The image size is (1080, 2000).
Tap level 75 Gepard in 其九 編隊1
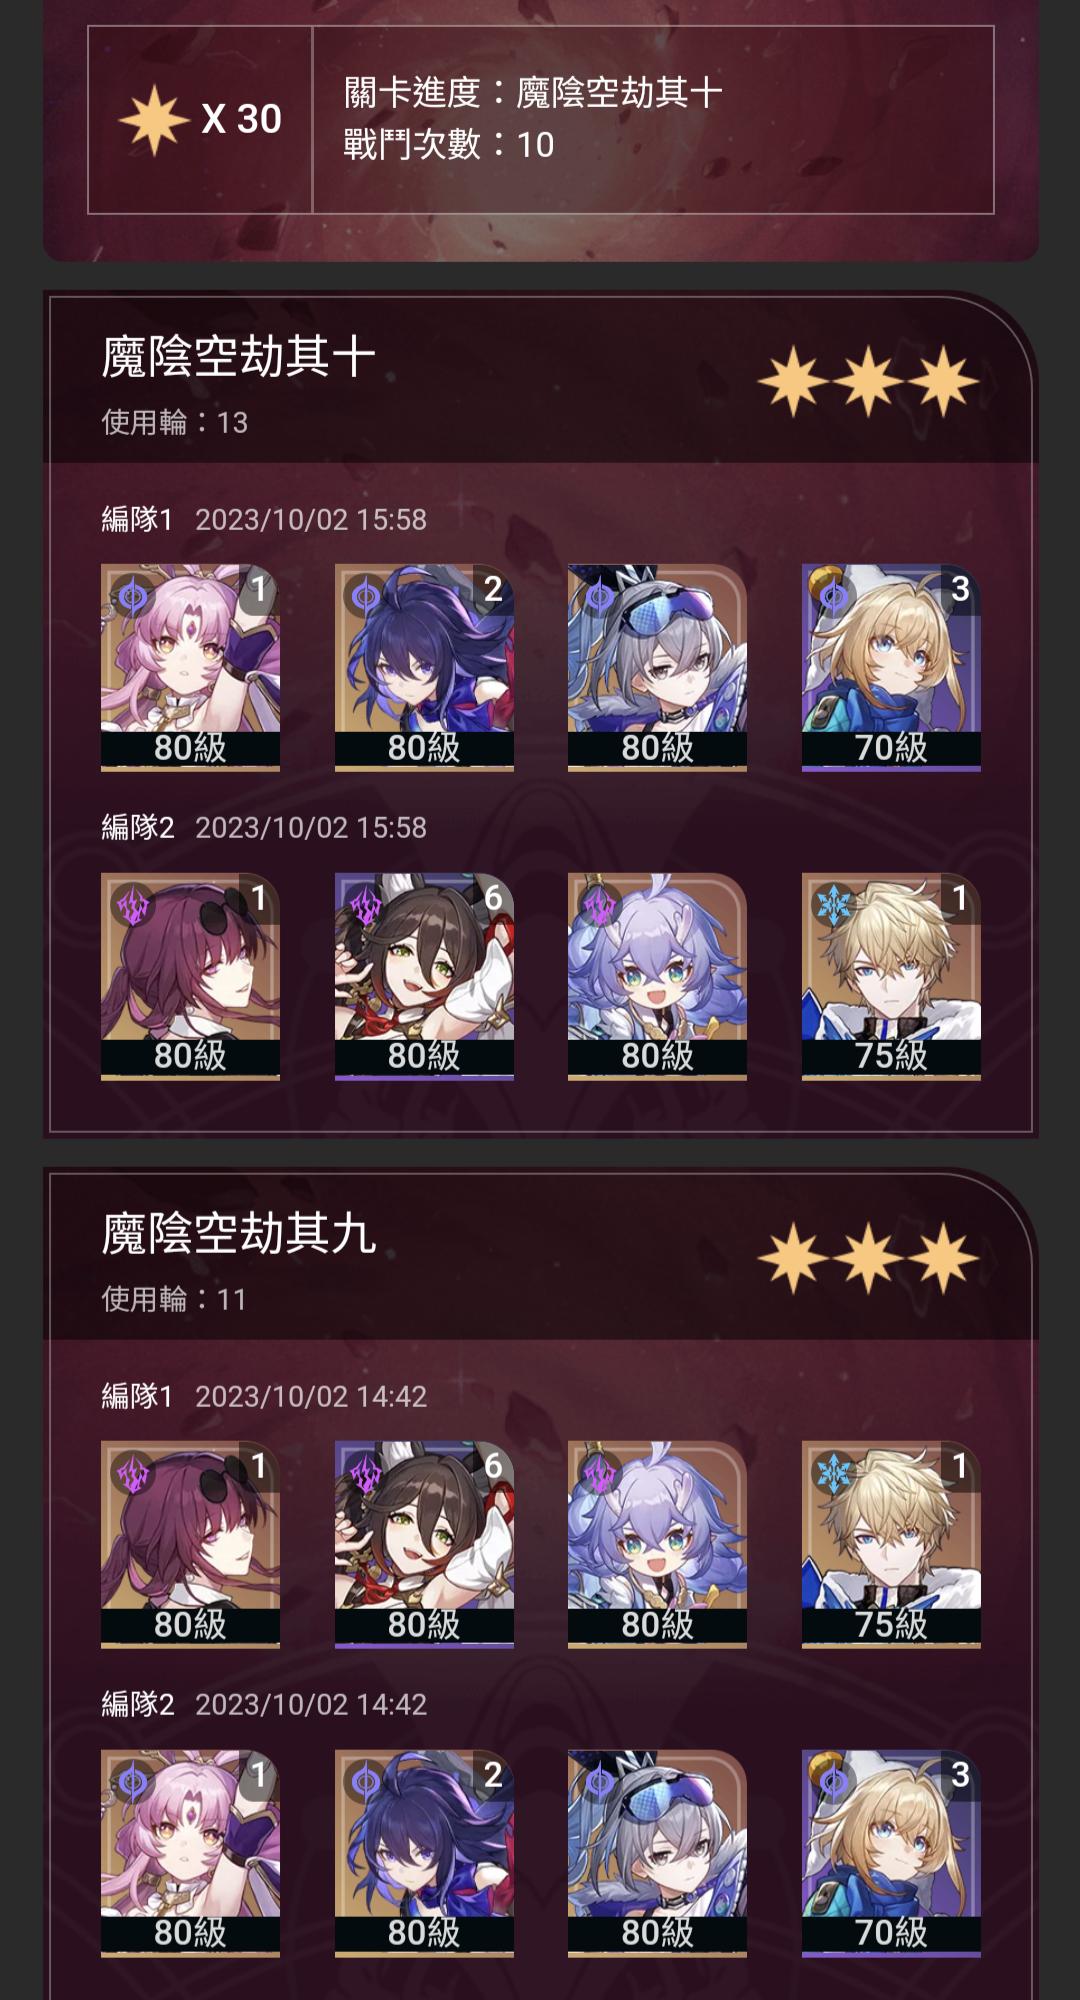pyautogui.click(x=891, y=1544)
